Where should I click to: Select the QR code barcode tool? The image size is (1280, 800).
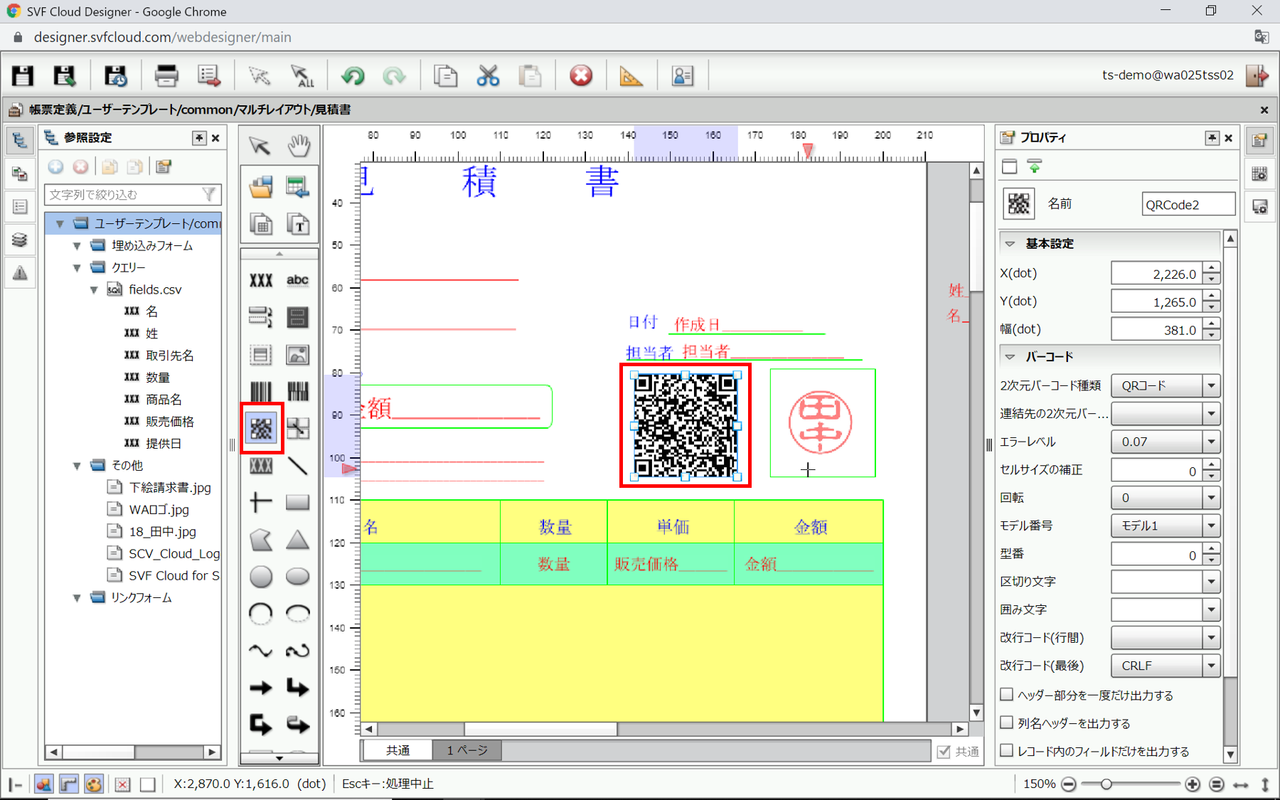261,428
